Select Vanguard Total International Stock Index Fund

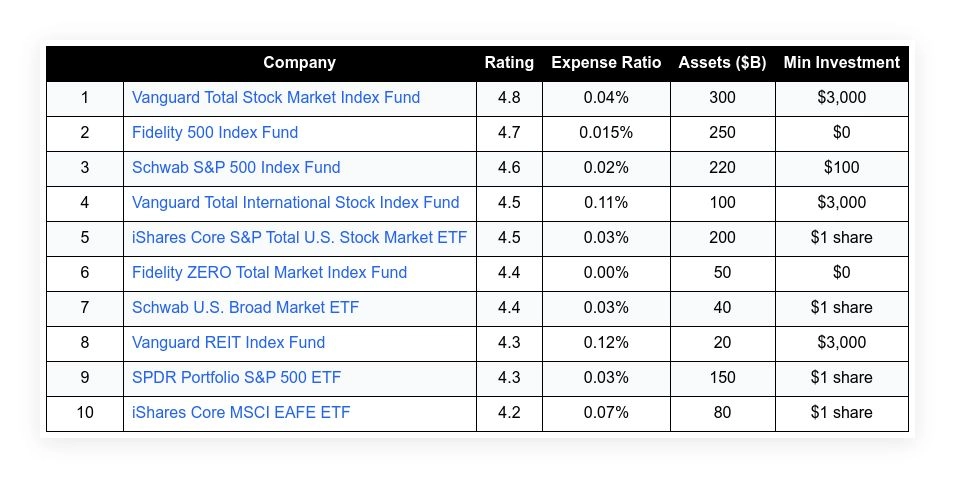[296, 203]
